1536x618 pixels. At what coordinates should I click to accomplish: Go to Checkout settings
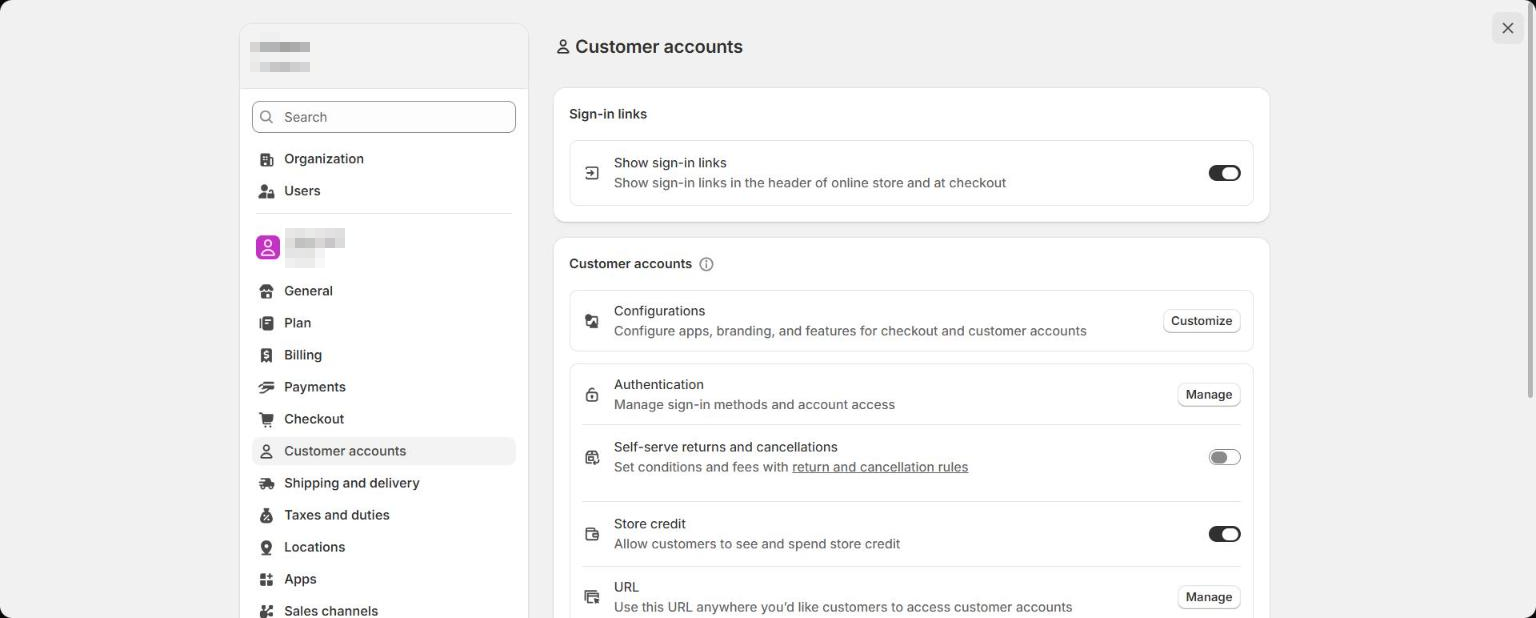coord(384,419)
